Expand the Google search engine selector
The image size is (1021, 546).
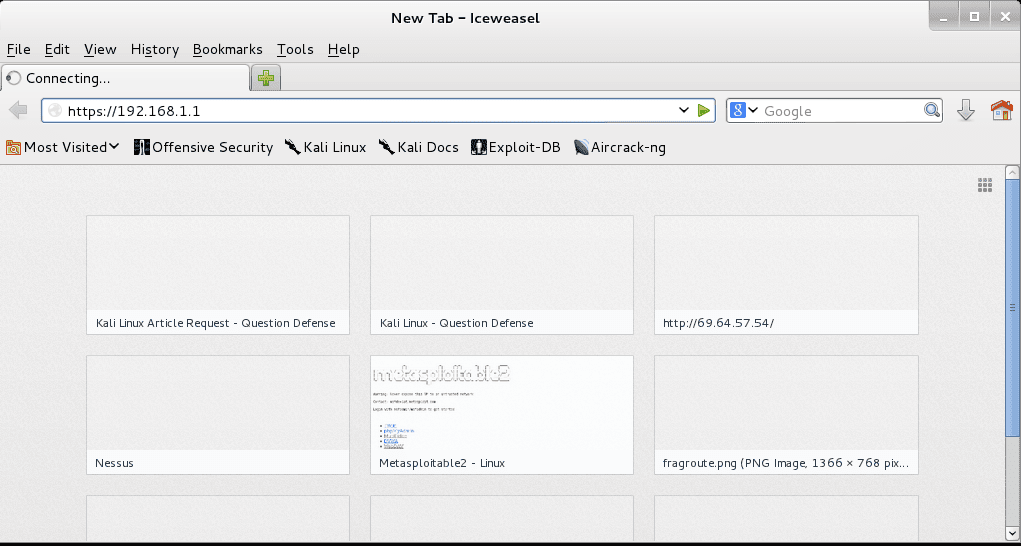[x=744, y=111]
